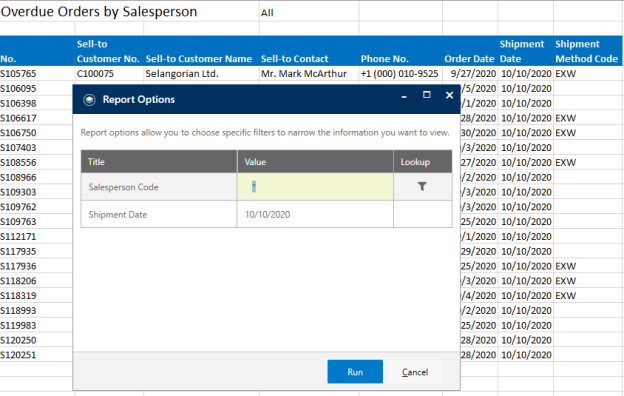Image resolution: width=624 pixels, height=396 pixels.
Task: Select order number S106617 cell
Action: click(36, 118)
